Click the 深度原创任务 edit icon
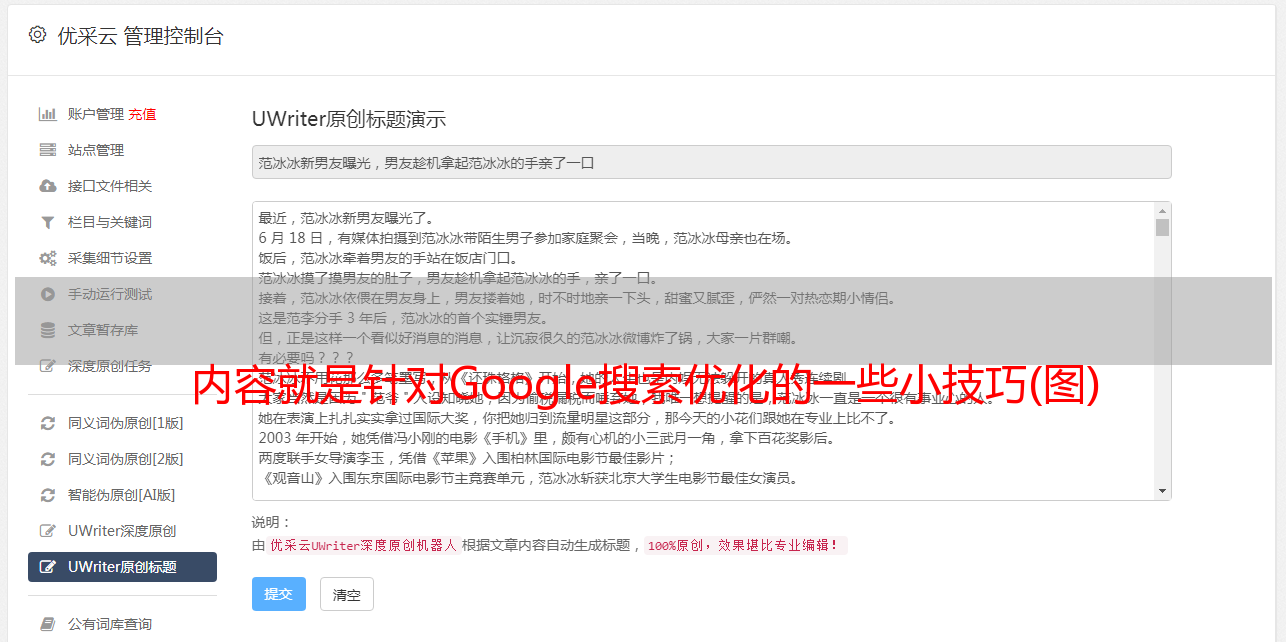Image resolution: width=1286 pixels, height=642 pixels. (47, 366)
